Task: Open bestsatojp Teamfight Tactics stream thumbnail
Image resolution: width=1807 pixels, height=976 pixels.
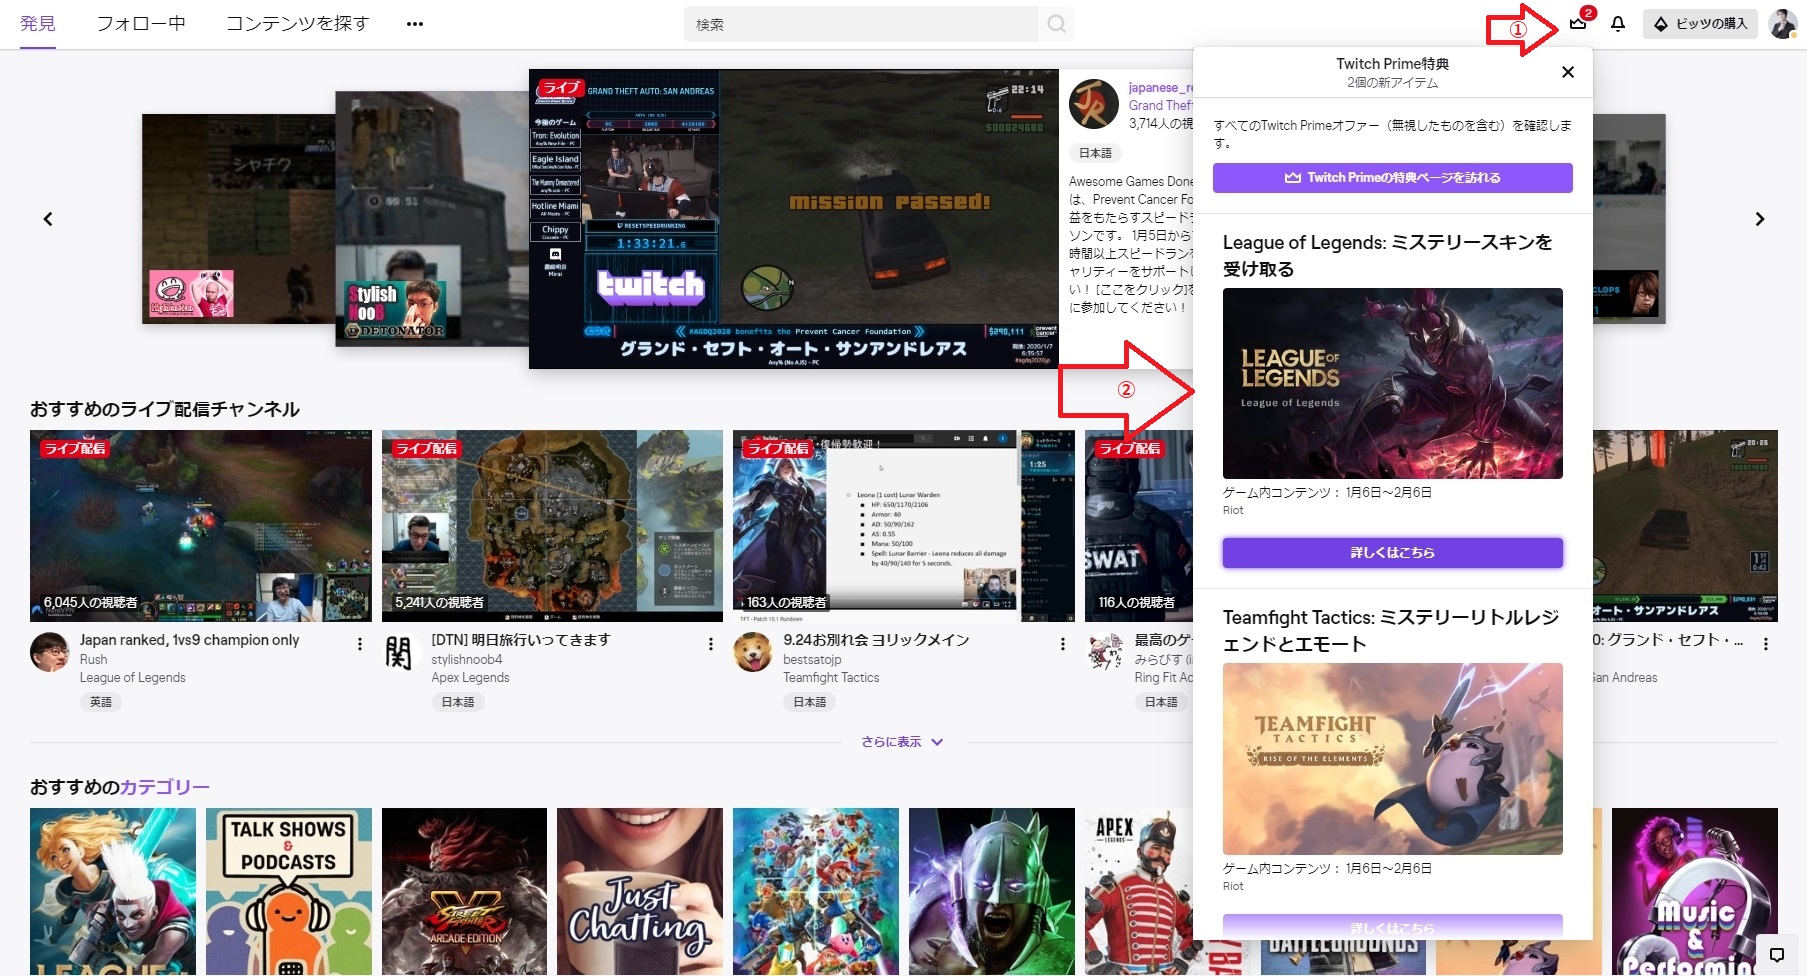Action: 904,526
